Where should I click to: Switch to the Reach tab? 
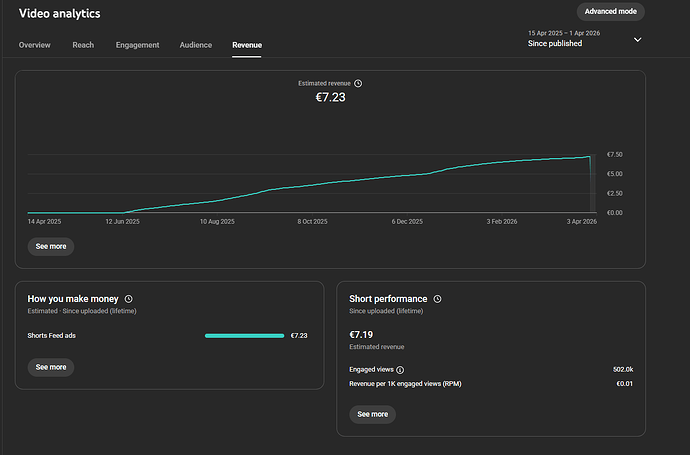pyautogui.click(x=83, y=45)
